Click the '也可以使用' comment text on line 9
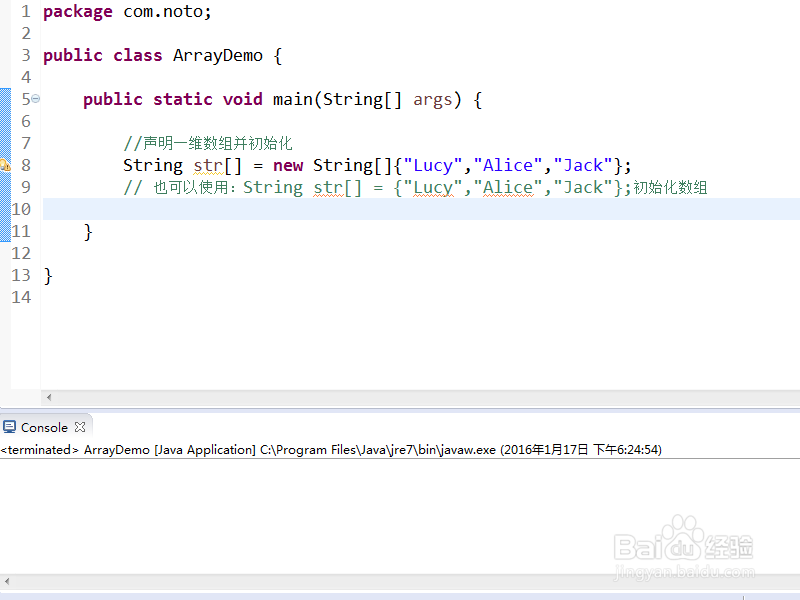Image resolution: width=800 pixels, height=600 pixels. pos(191,187)
